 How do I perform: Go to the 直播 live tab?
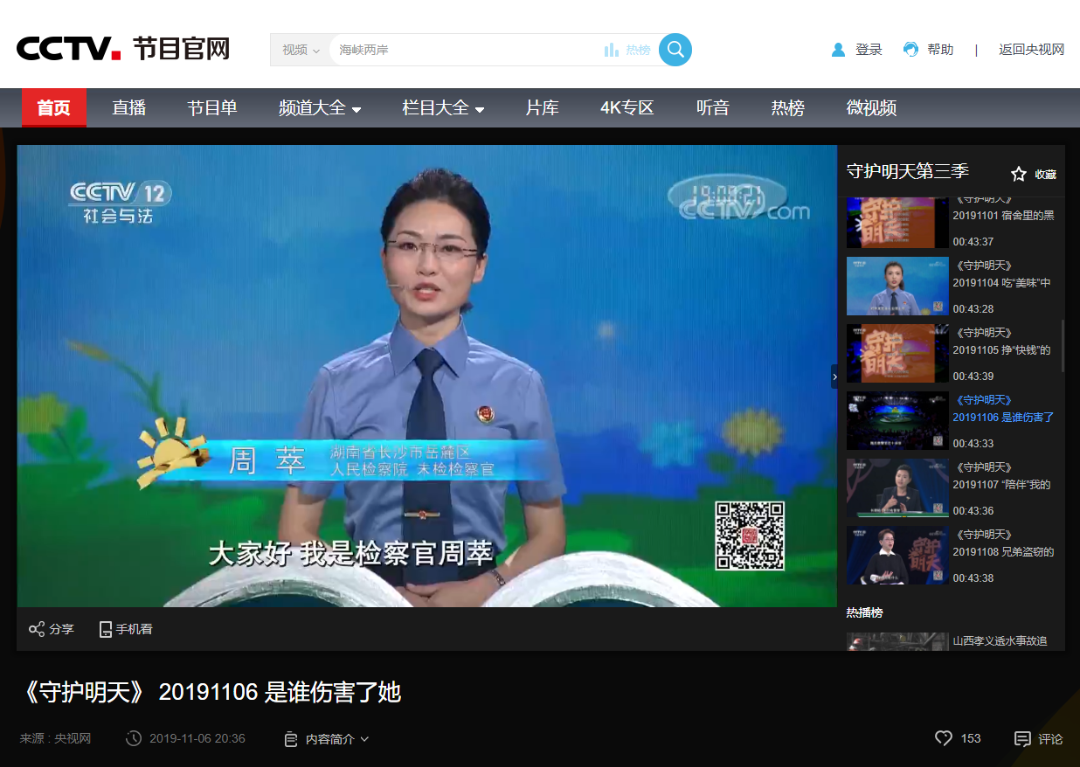pos(129,108)
